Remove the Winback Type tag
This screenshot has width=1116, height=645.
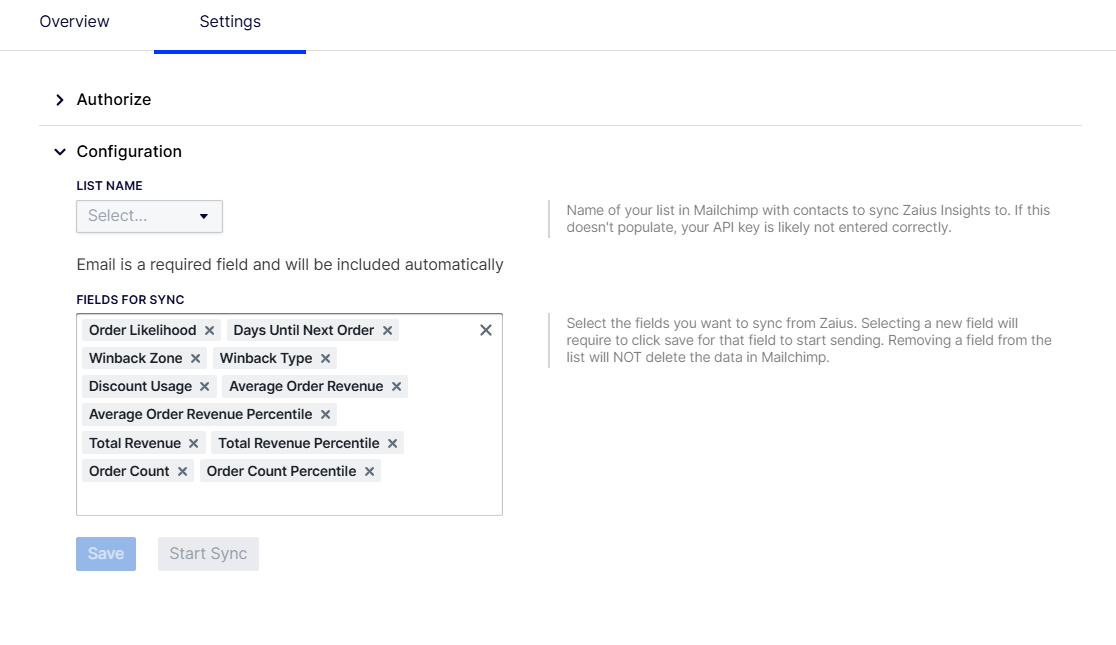pyautogui.click(x=325, y=358)
